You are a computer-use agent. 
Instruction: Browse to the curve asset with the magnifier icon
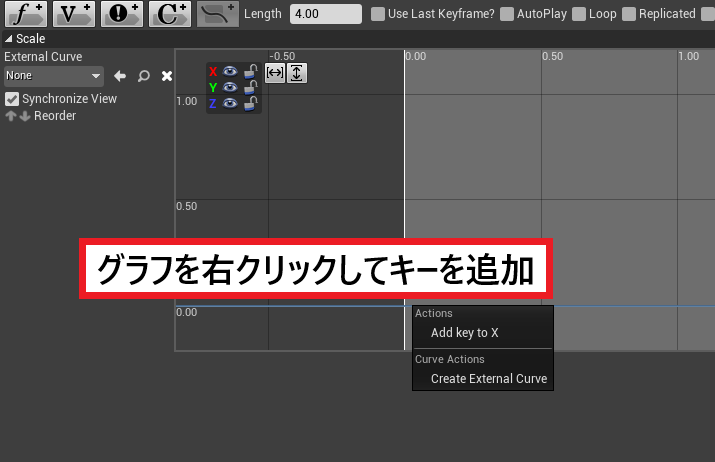tap(144, 76)
